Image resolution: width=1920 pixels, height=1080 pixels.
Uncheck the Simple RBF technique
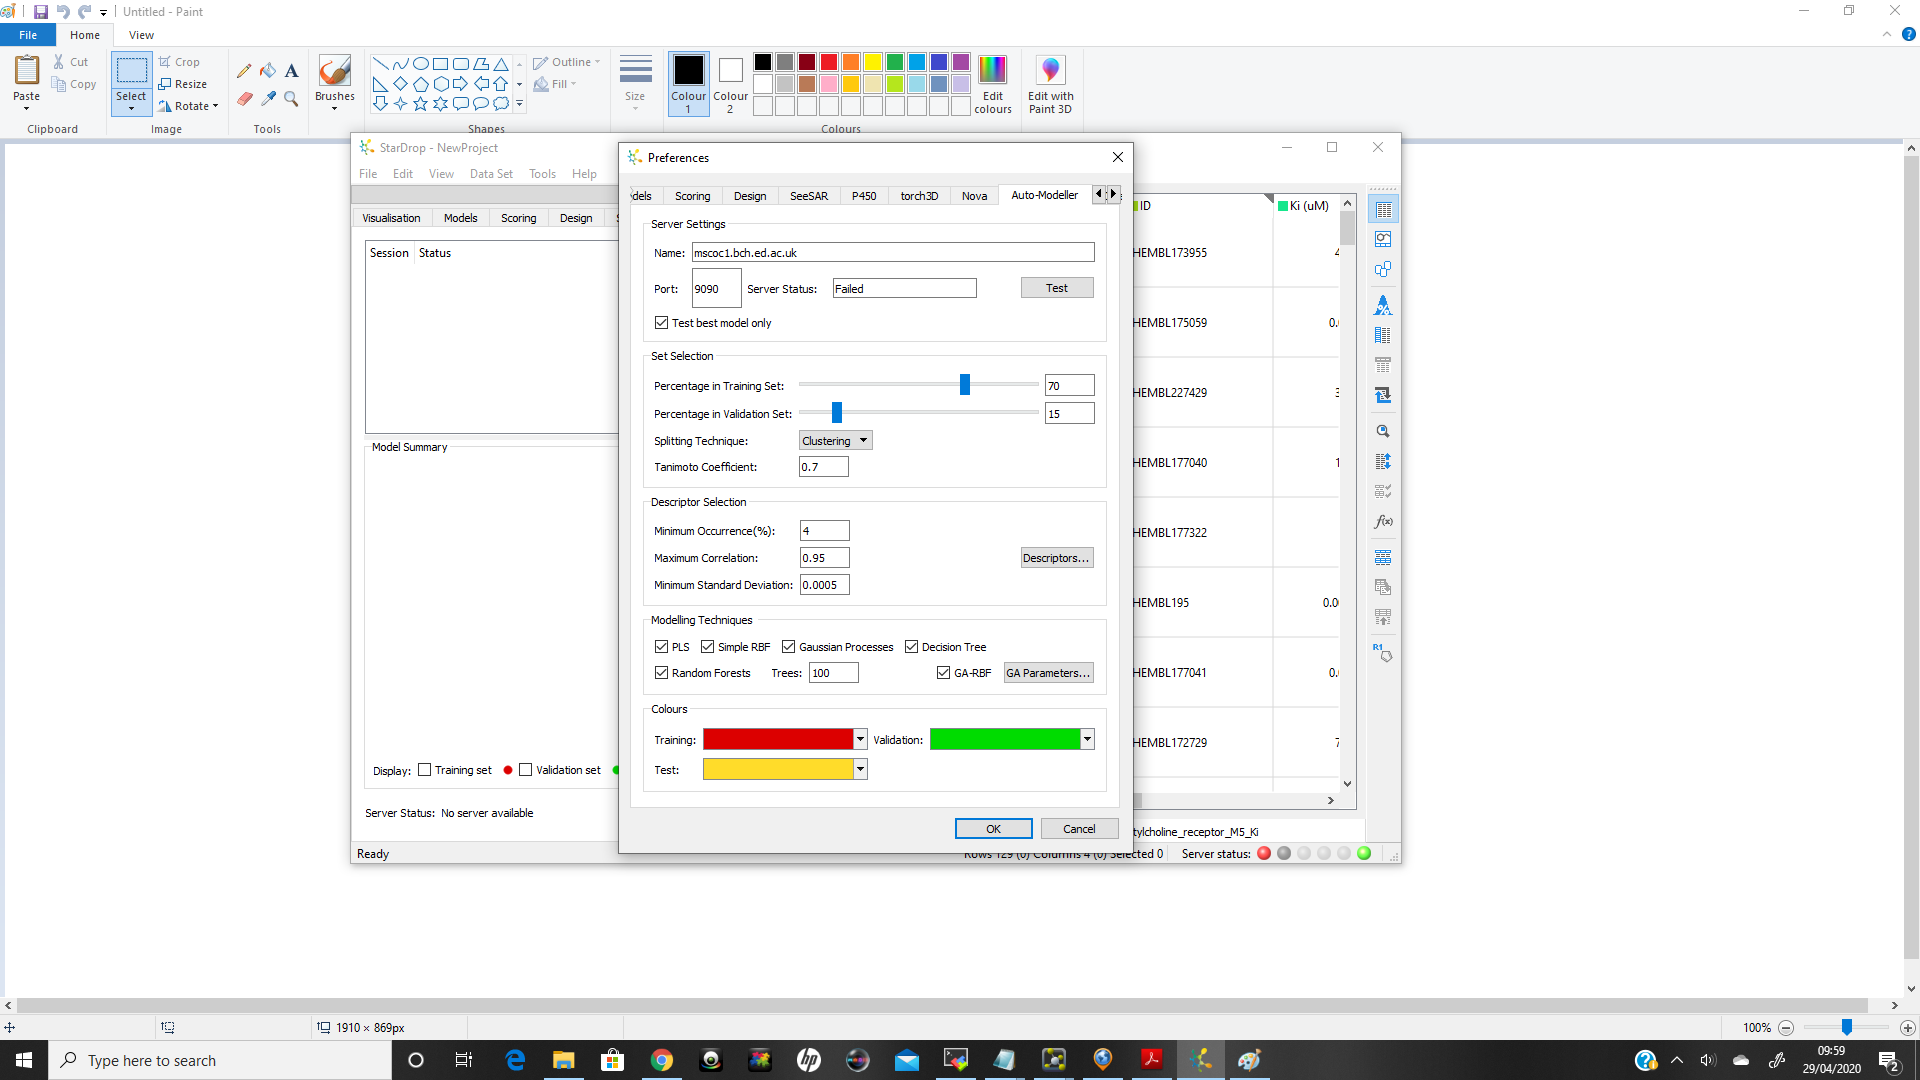pos(707,647)
